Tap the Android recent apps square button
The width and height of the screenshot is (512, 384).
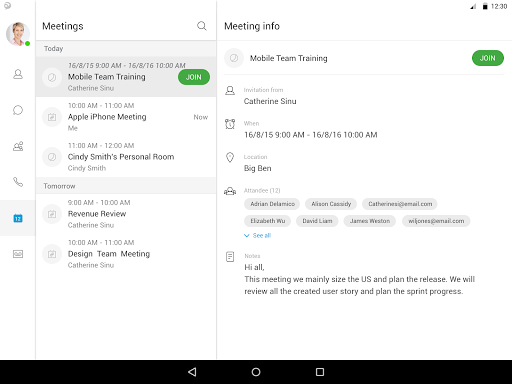(x=320, y=372)
